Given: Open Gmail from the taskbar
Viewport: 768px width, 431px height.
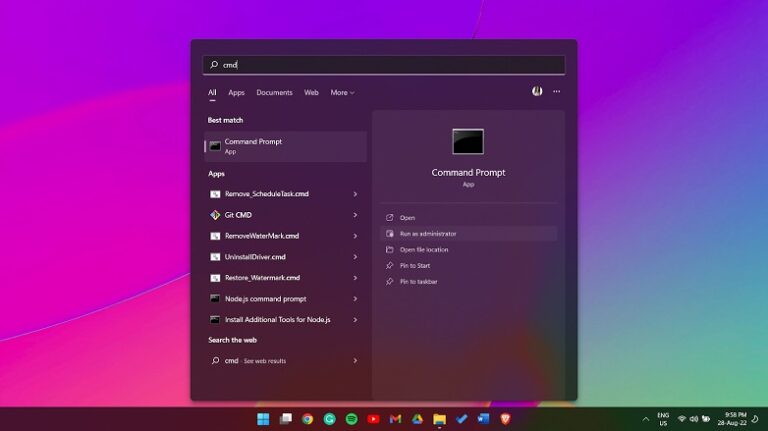Looking at the screenshot, I should click(395, 419).
